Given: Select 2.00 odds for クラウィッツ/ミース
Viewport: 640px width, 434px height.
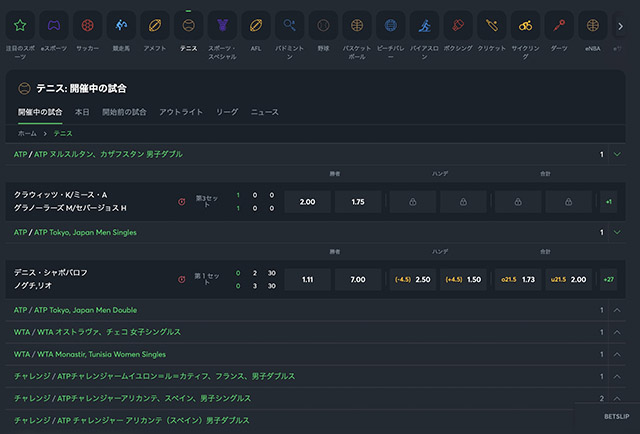Looking at the screenshot, I should tap(307, 202).
